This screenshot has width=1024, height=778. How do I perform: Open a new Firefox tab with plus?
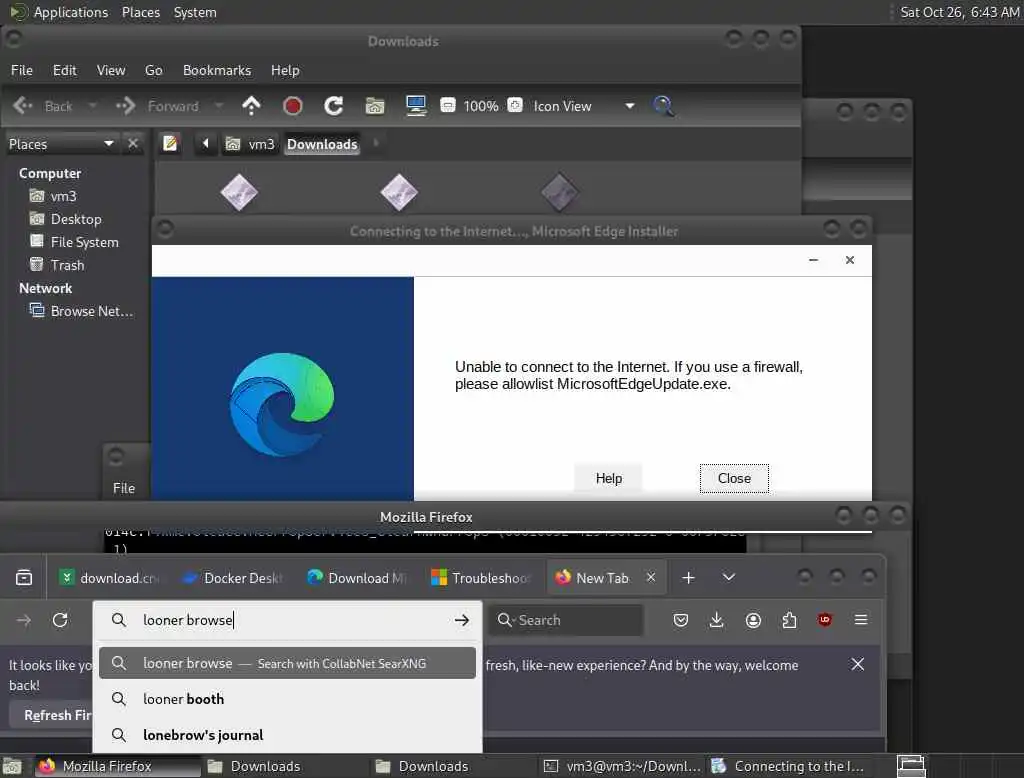[x=688, y=577]
